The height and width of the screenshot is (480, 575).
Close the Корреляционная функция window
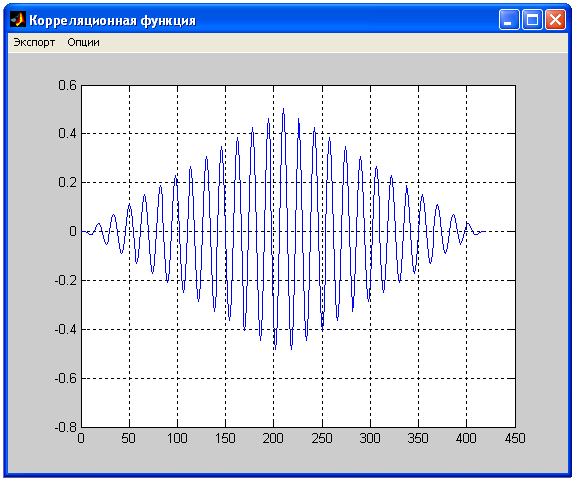(x=555, y=19)
